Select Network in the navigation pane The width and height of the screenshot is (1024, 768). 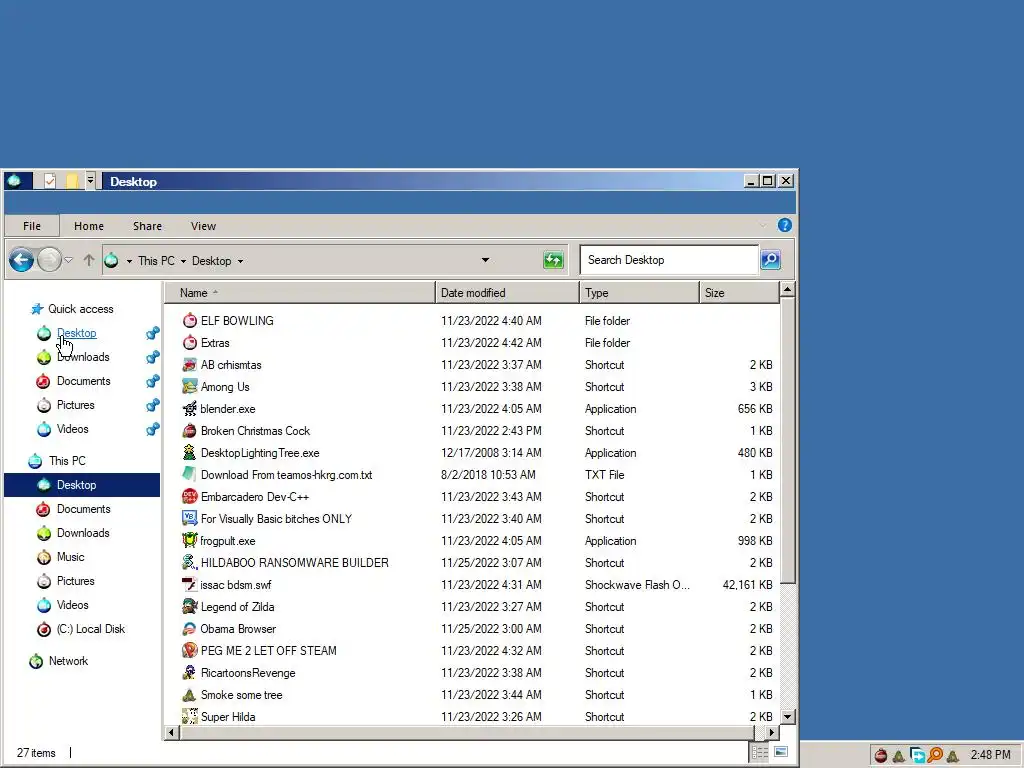(x=69, y=661)
